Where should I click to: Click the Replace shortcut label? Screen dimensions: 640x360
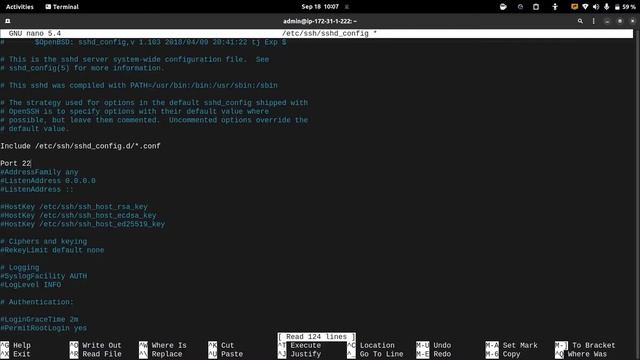click(x=167, y=354)
